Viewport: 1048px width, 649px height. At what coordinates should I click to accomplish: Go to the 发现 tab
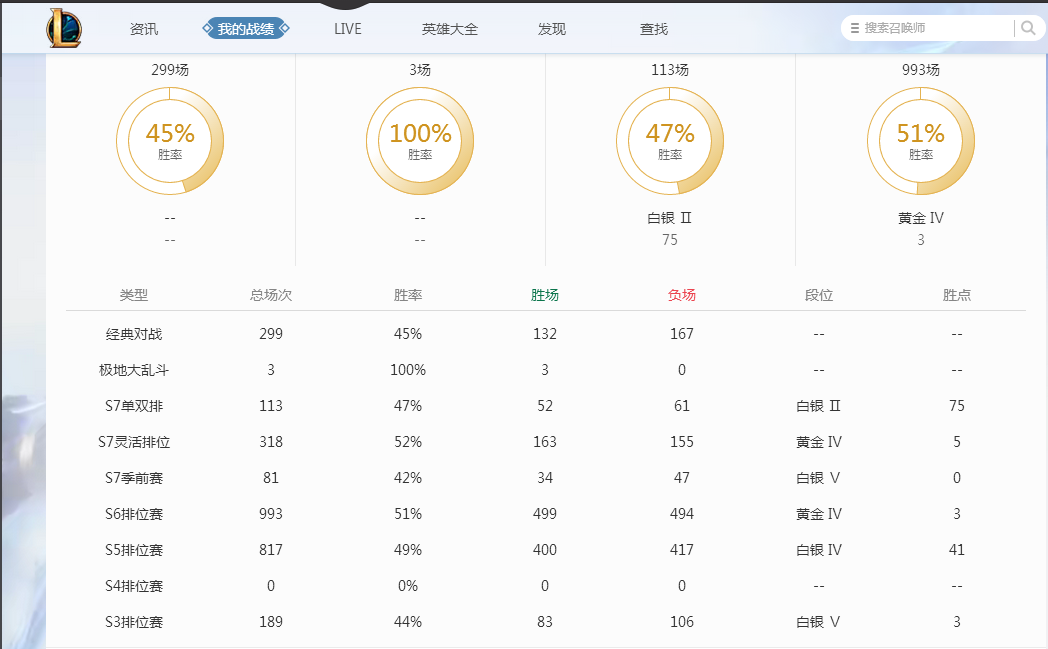(x=552, y=29)
